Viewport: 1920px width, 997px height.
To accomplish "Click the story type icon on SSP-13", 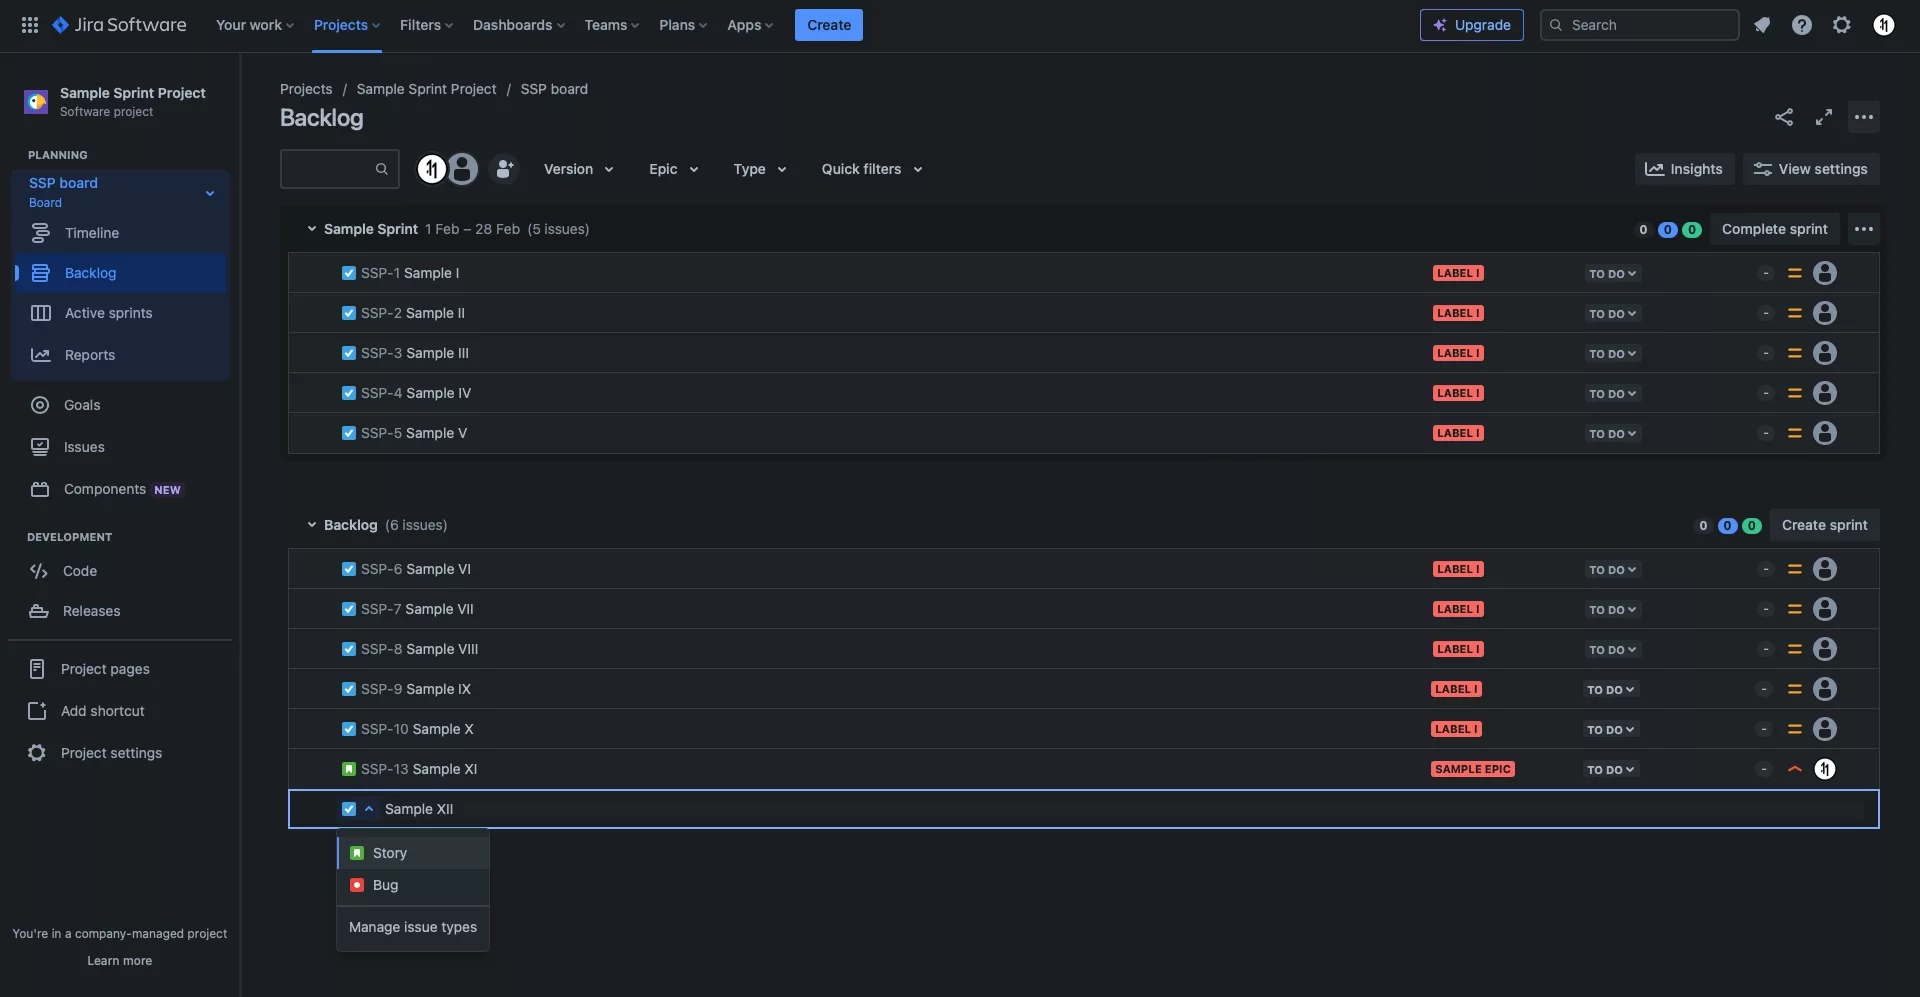I will [349, 769].
